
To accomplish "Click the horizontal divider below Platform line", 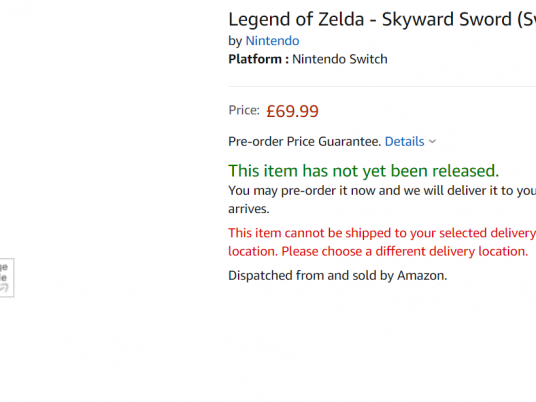I will coord(382,86).
